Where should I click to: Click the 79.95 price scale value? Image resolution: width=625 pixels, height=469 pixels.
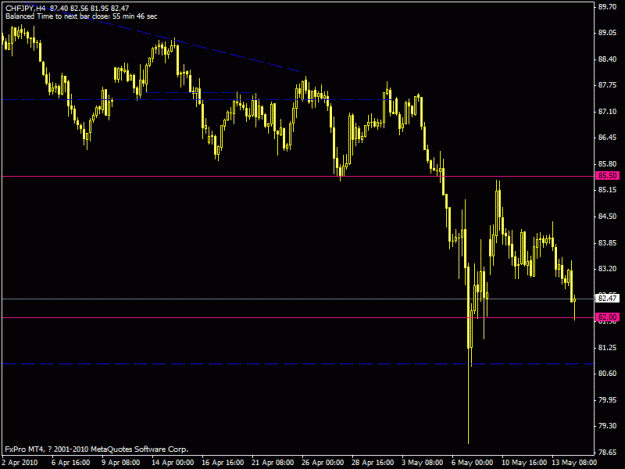(607, 400)
